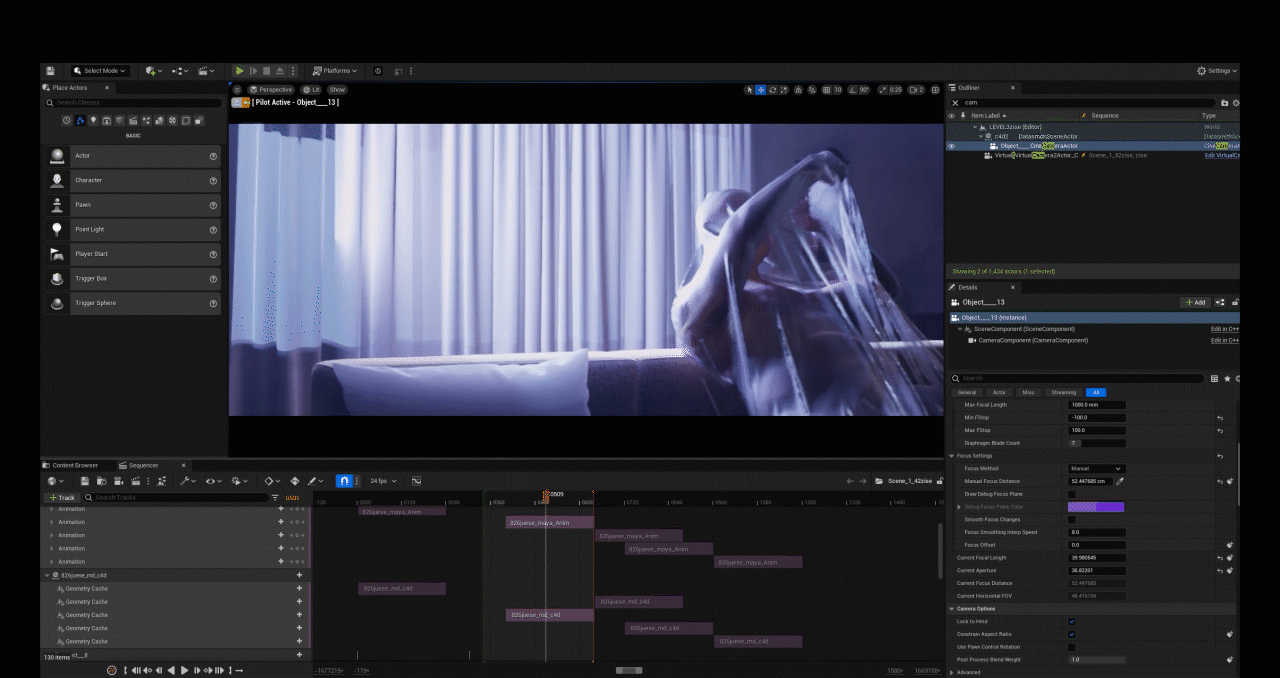The height and width of the screenshot is (678, 1280).
Task: Open the Sequencer curve editor icon
Action: coord(416,481)
